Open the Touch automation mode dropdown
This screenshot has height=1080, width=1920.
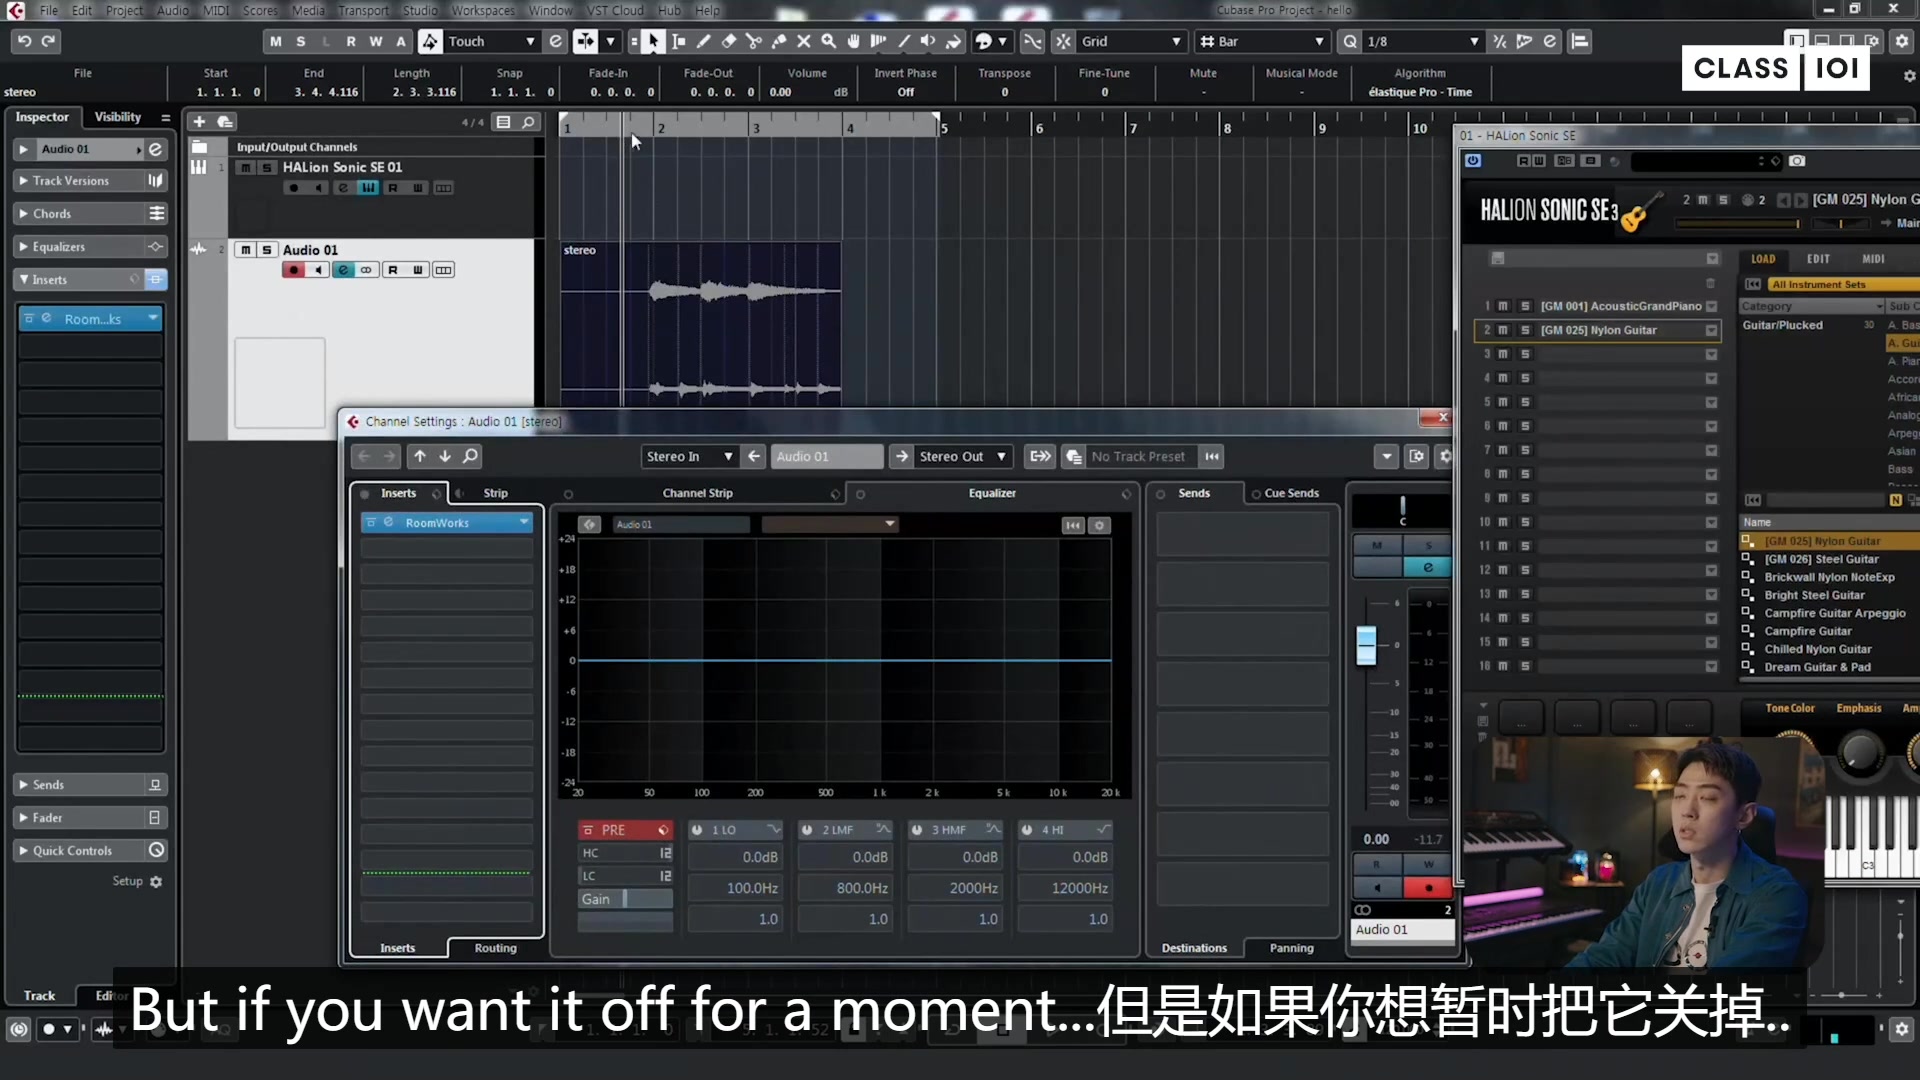(491, 41)
